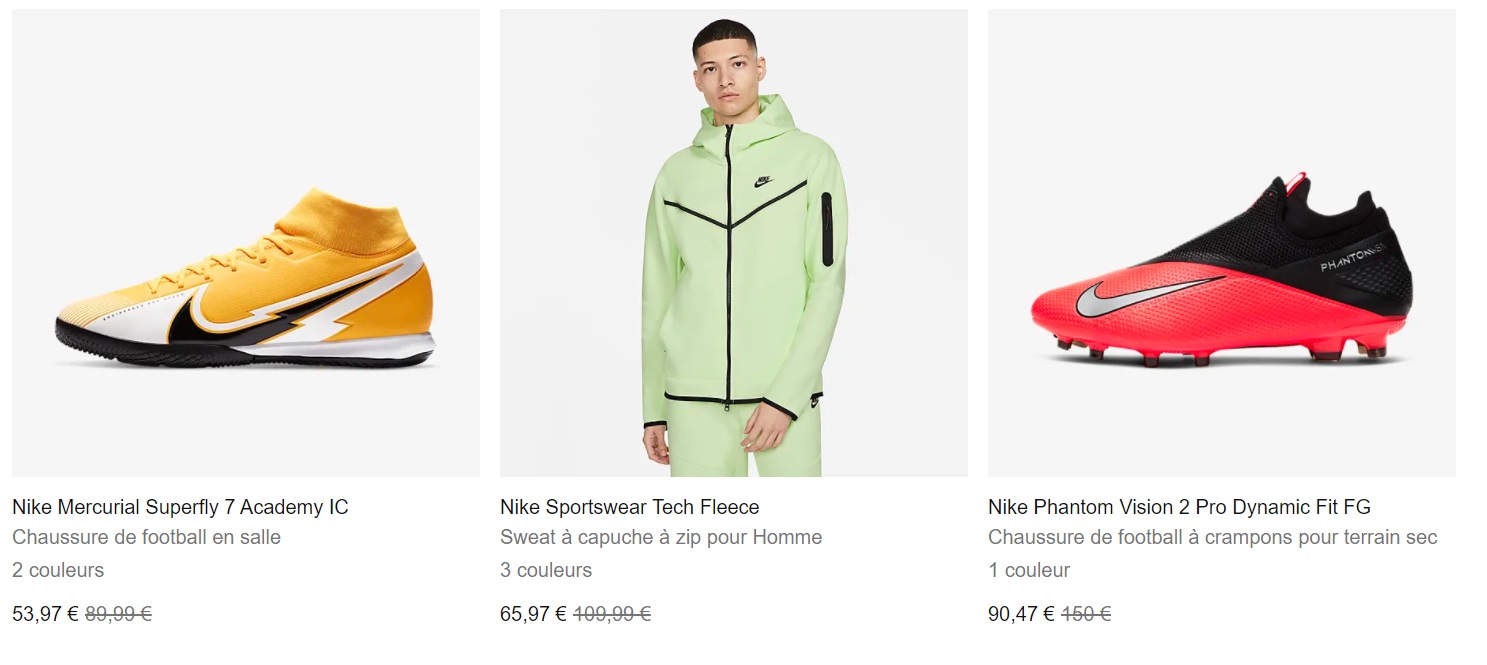Click the Nike Phantom Vision 2 Pro title
The image size is (1487, 665).
[x=1179, y=507]
